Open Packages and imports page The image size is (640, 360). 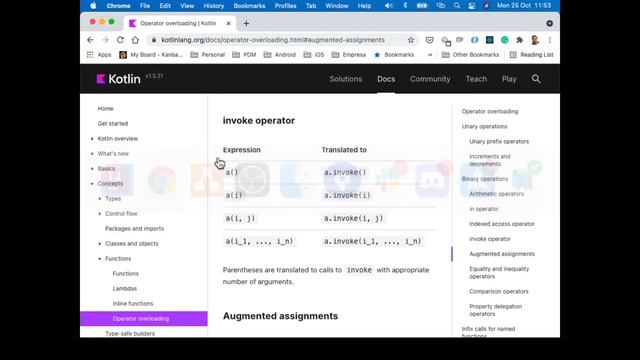(134, 229)
